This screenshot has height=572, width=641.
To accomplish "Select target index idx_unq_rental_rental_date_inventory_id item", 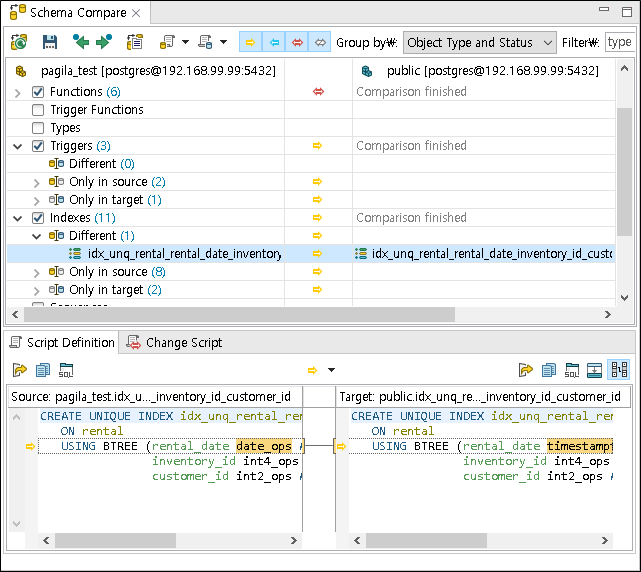I will click(x=484, y=254).
